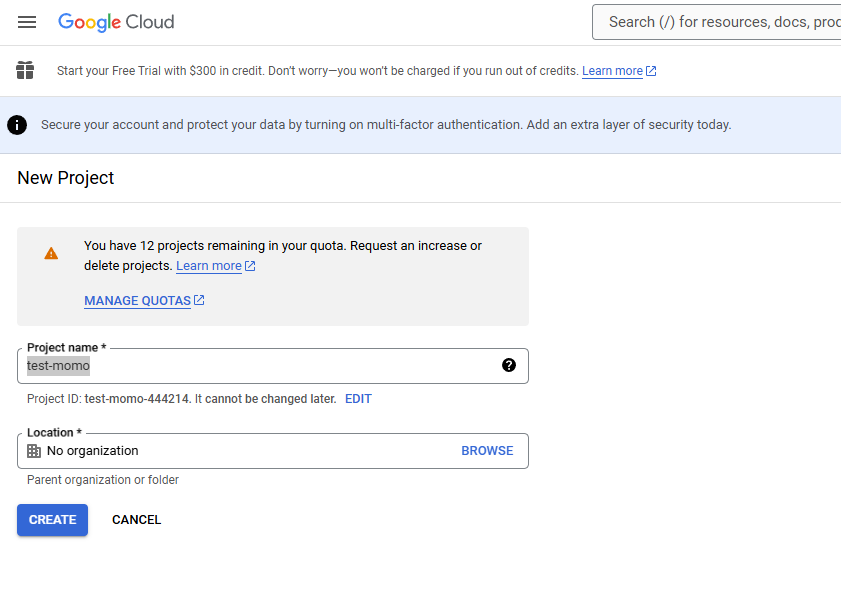Click the gift icon for Free Trial
This screenshot has height=605, width=841.
(25, 71)
